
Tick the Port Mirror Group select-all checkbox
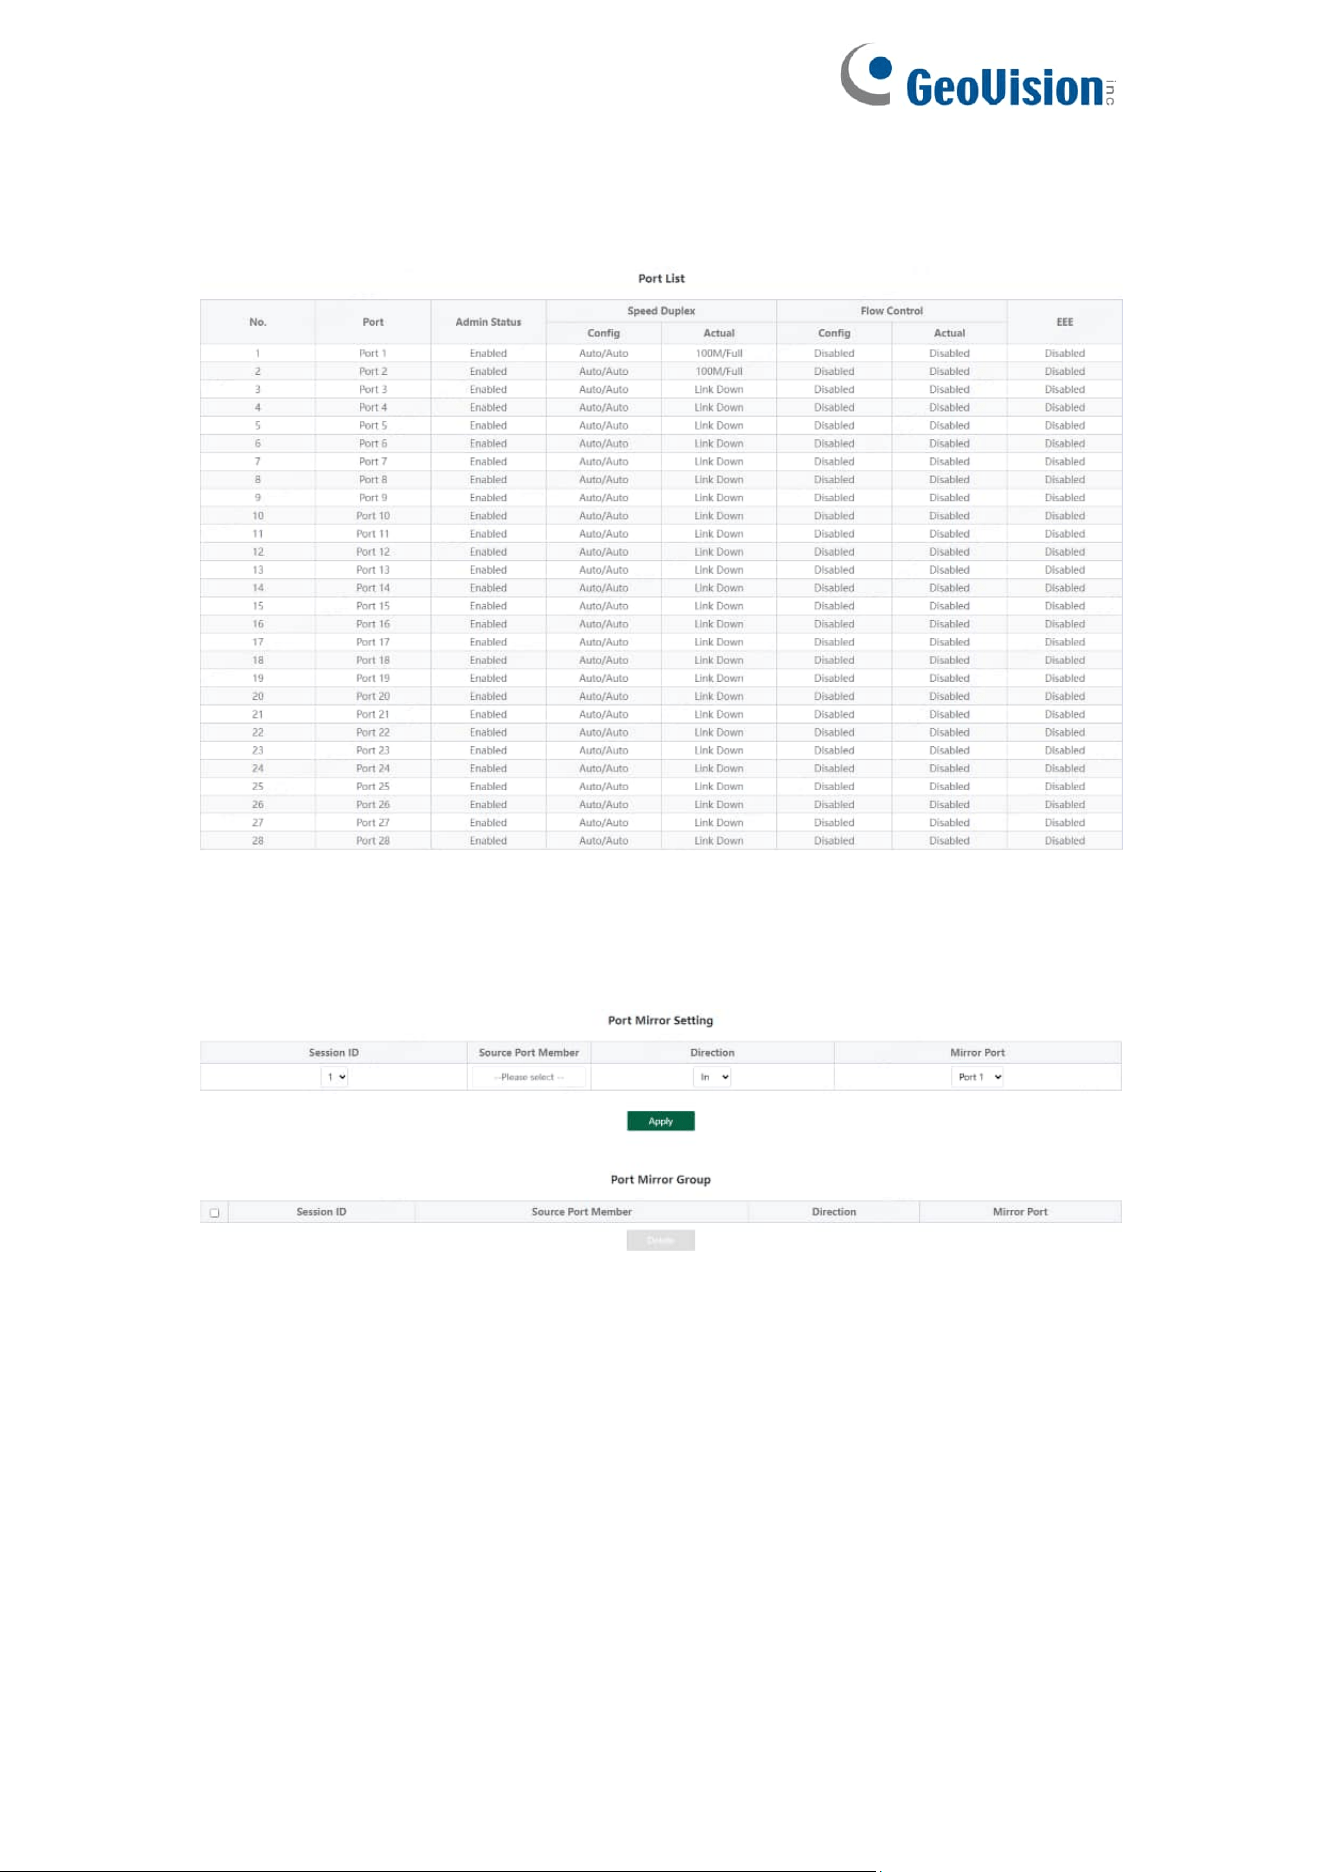pos(214,1212)
